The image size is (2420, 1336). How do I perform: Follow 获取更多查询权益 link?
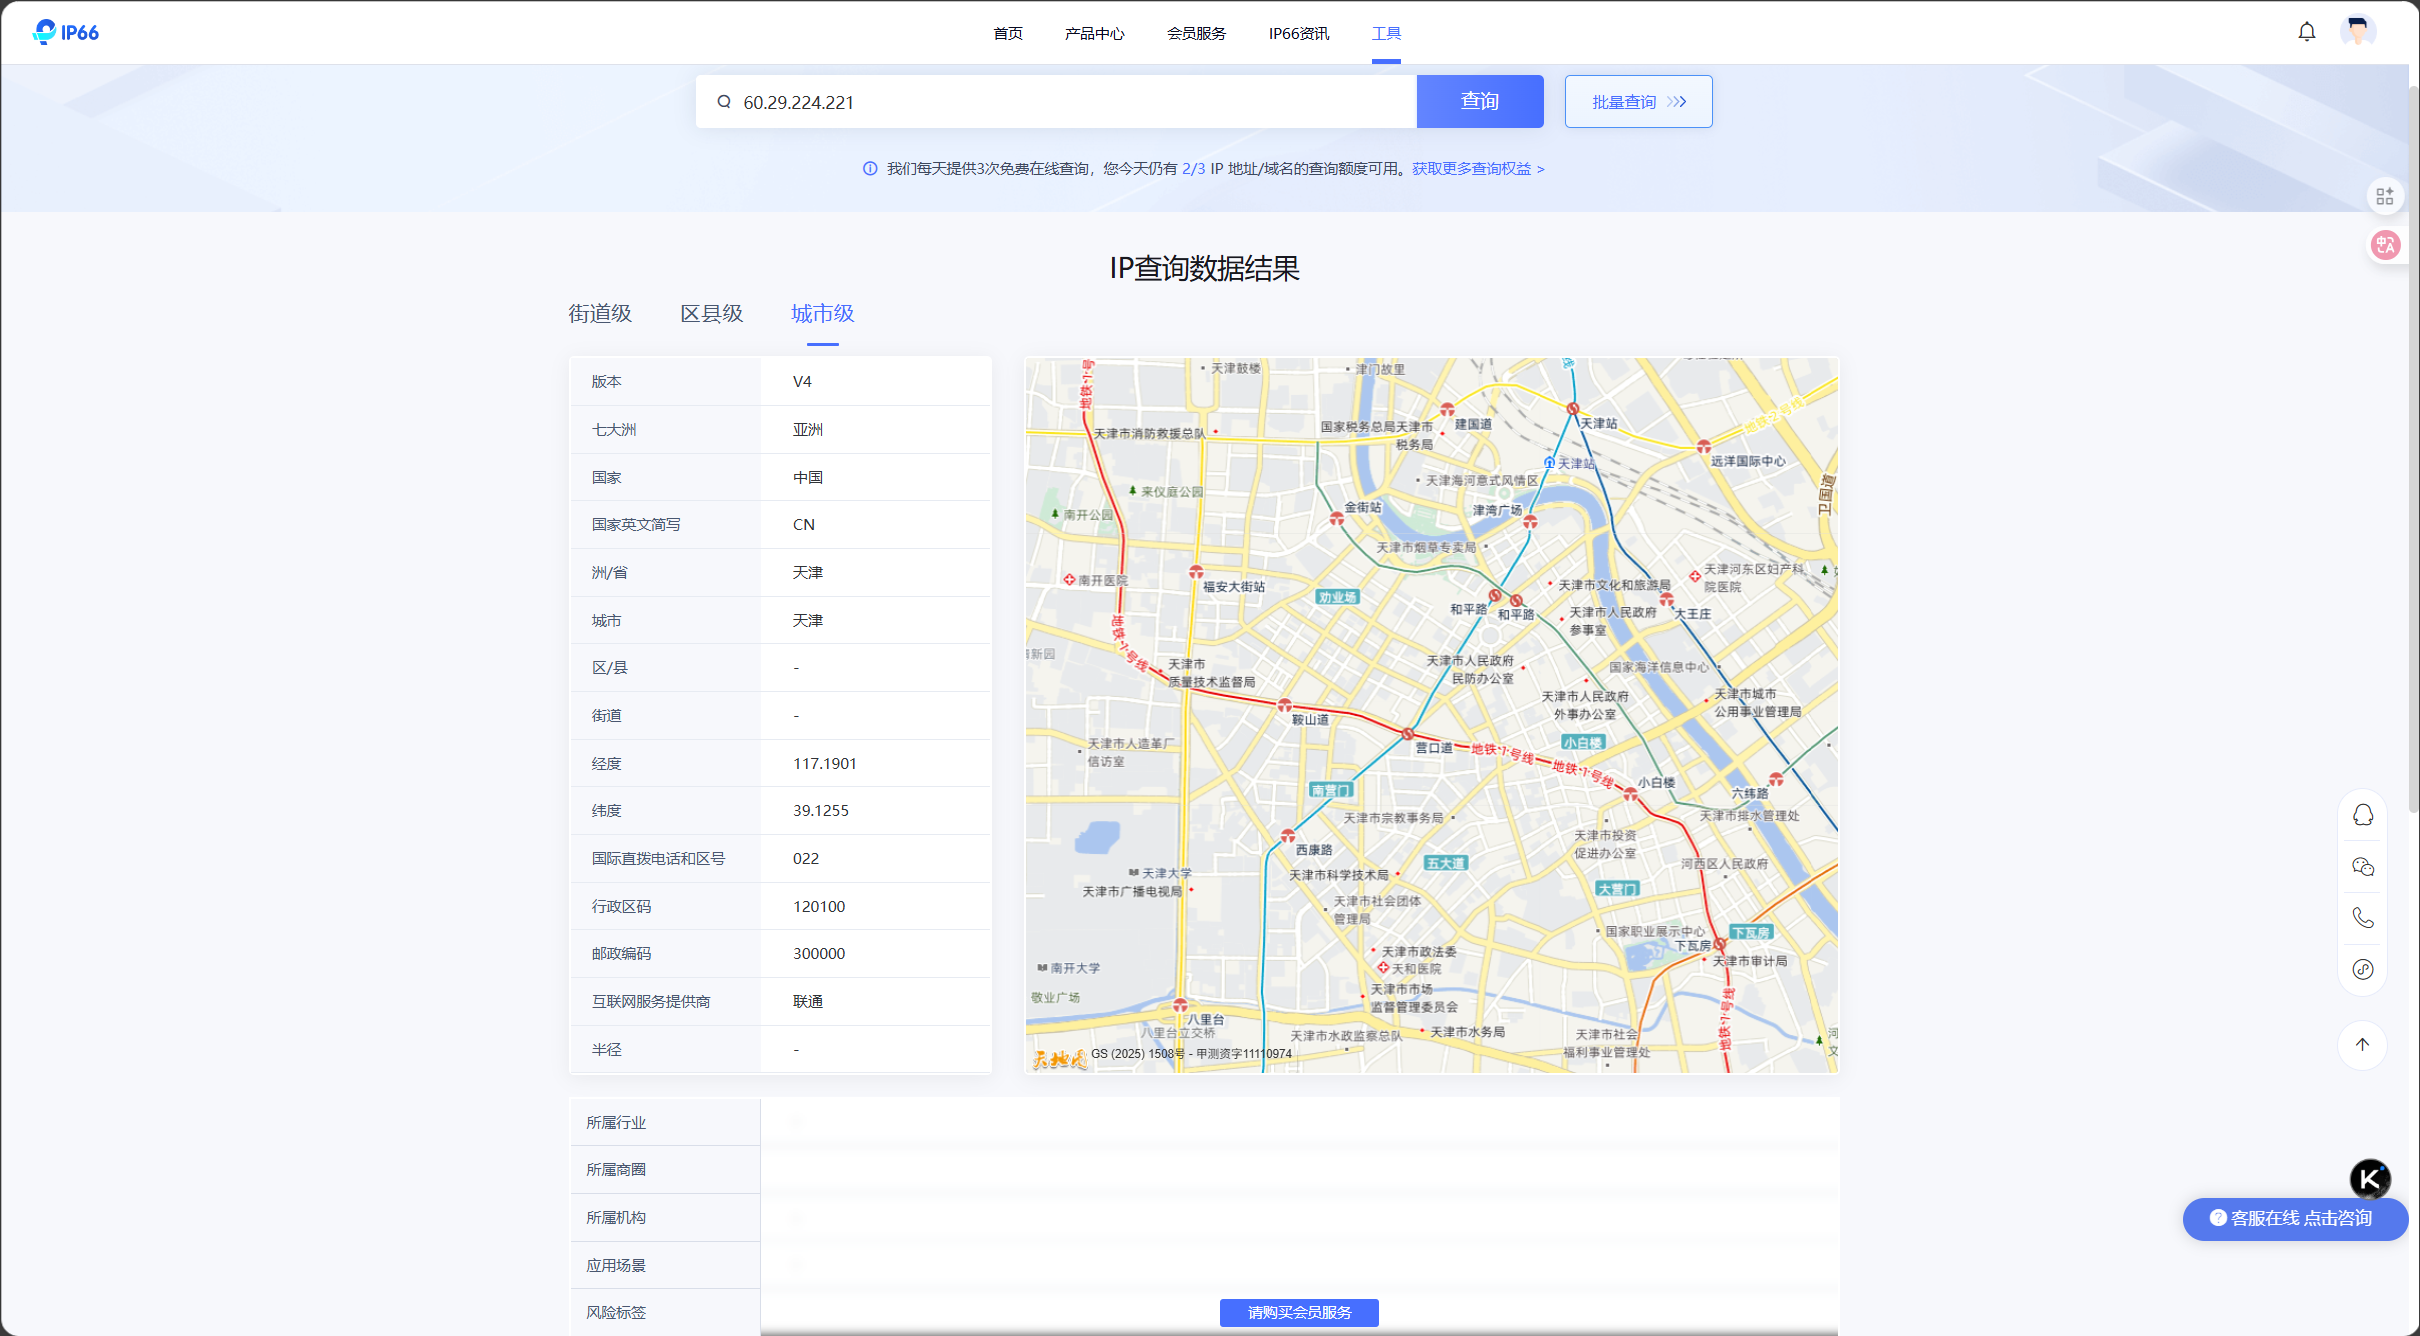tap(1477, 169)
